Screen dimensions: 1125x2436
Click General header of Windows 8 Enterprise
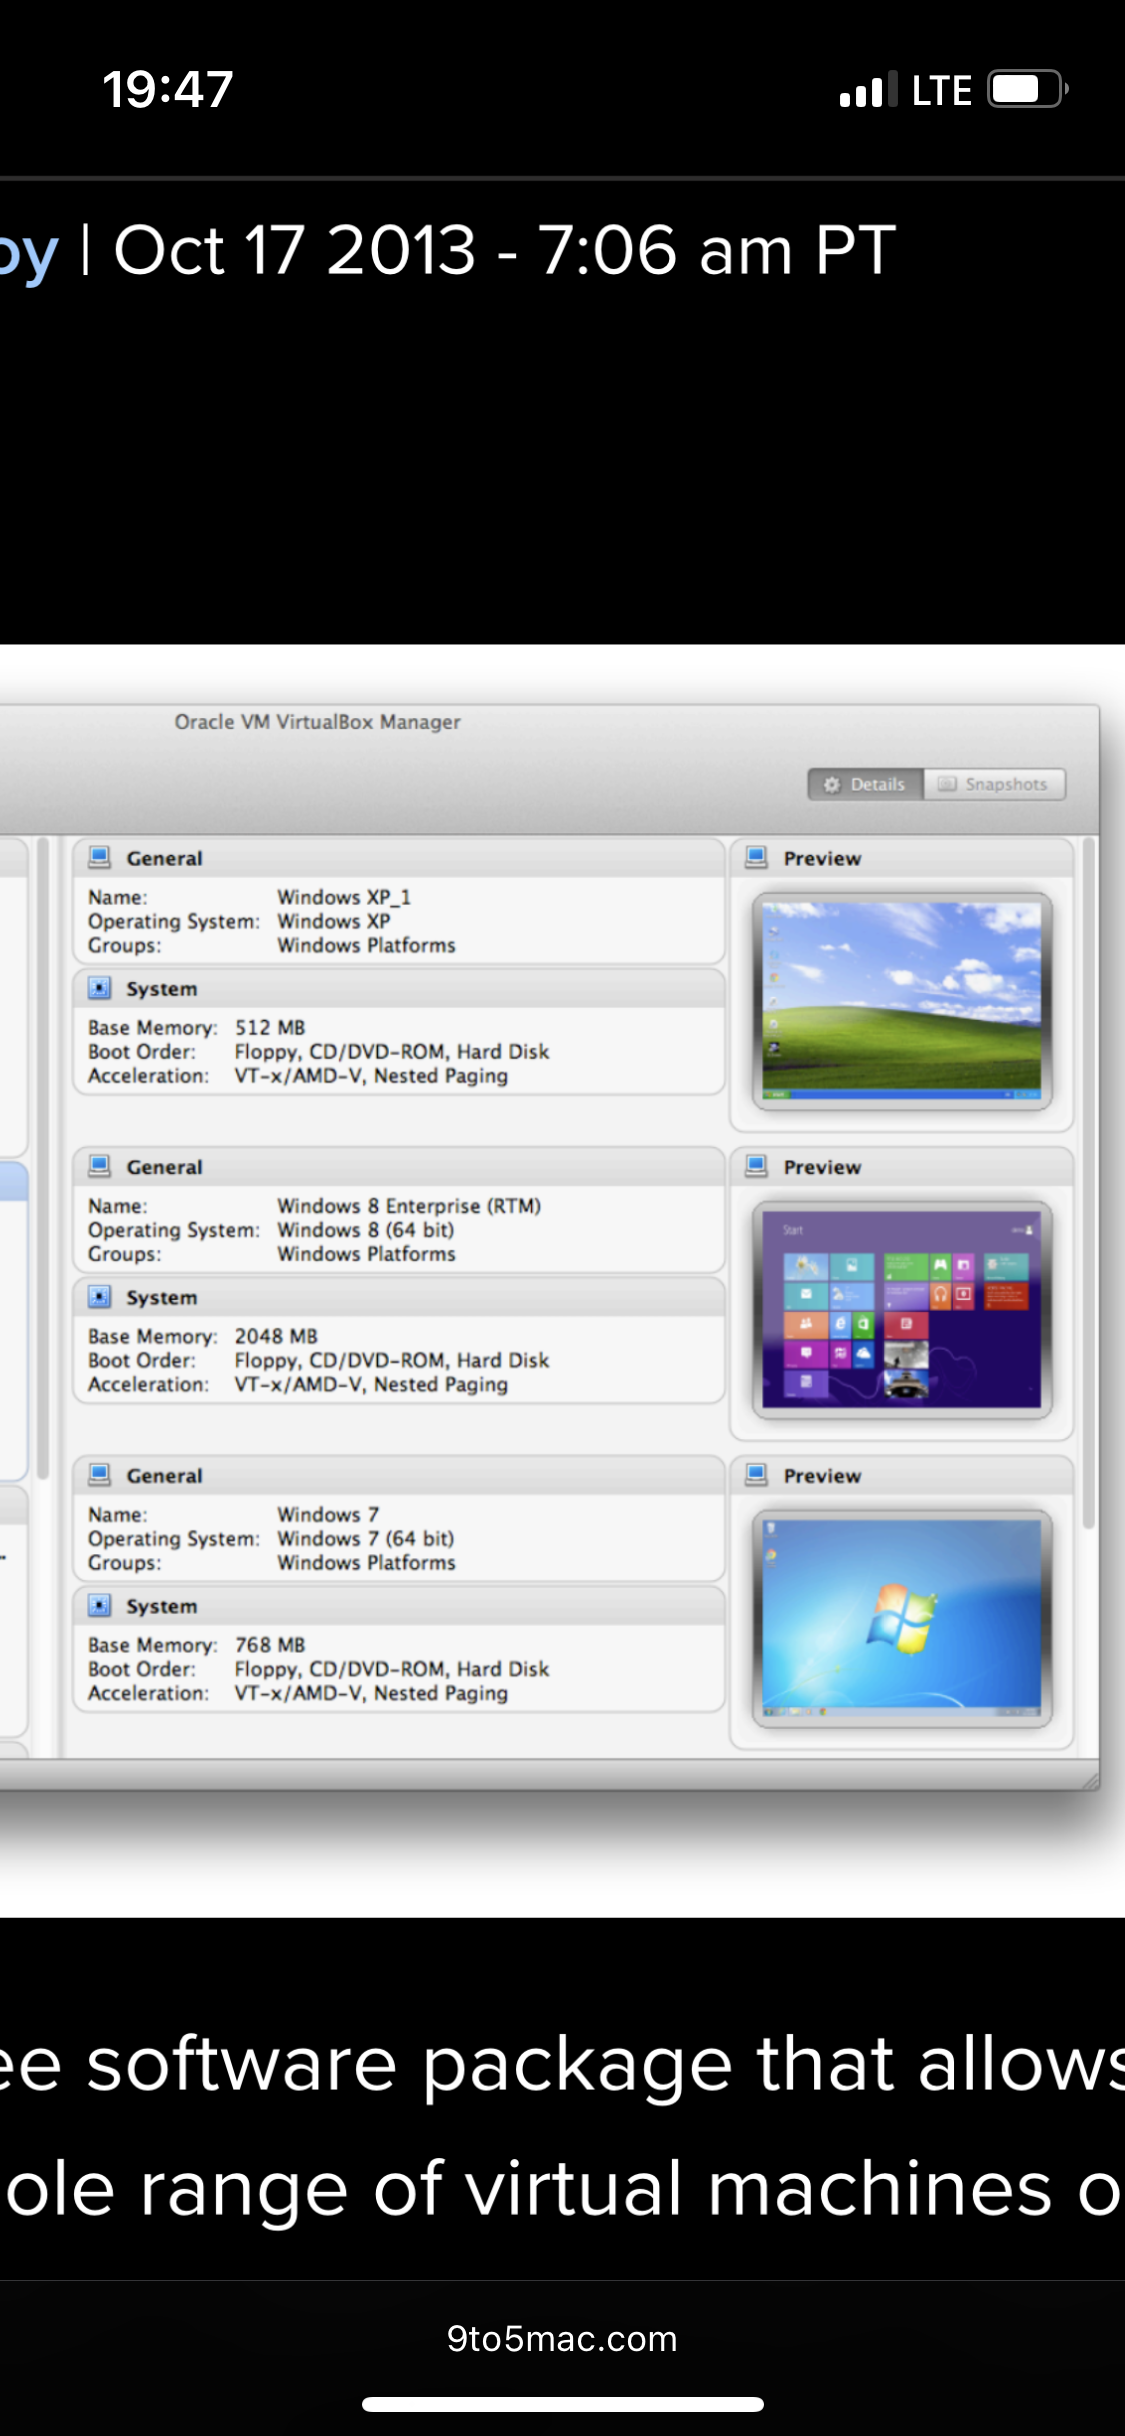[x=399, y=1167]
